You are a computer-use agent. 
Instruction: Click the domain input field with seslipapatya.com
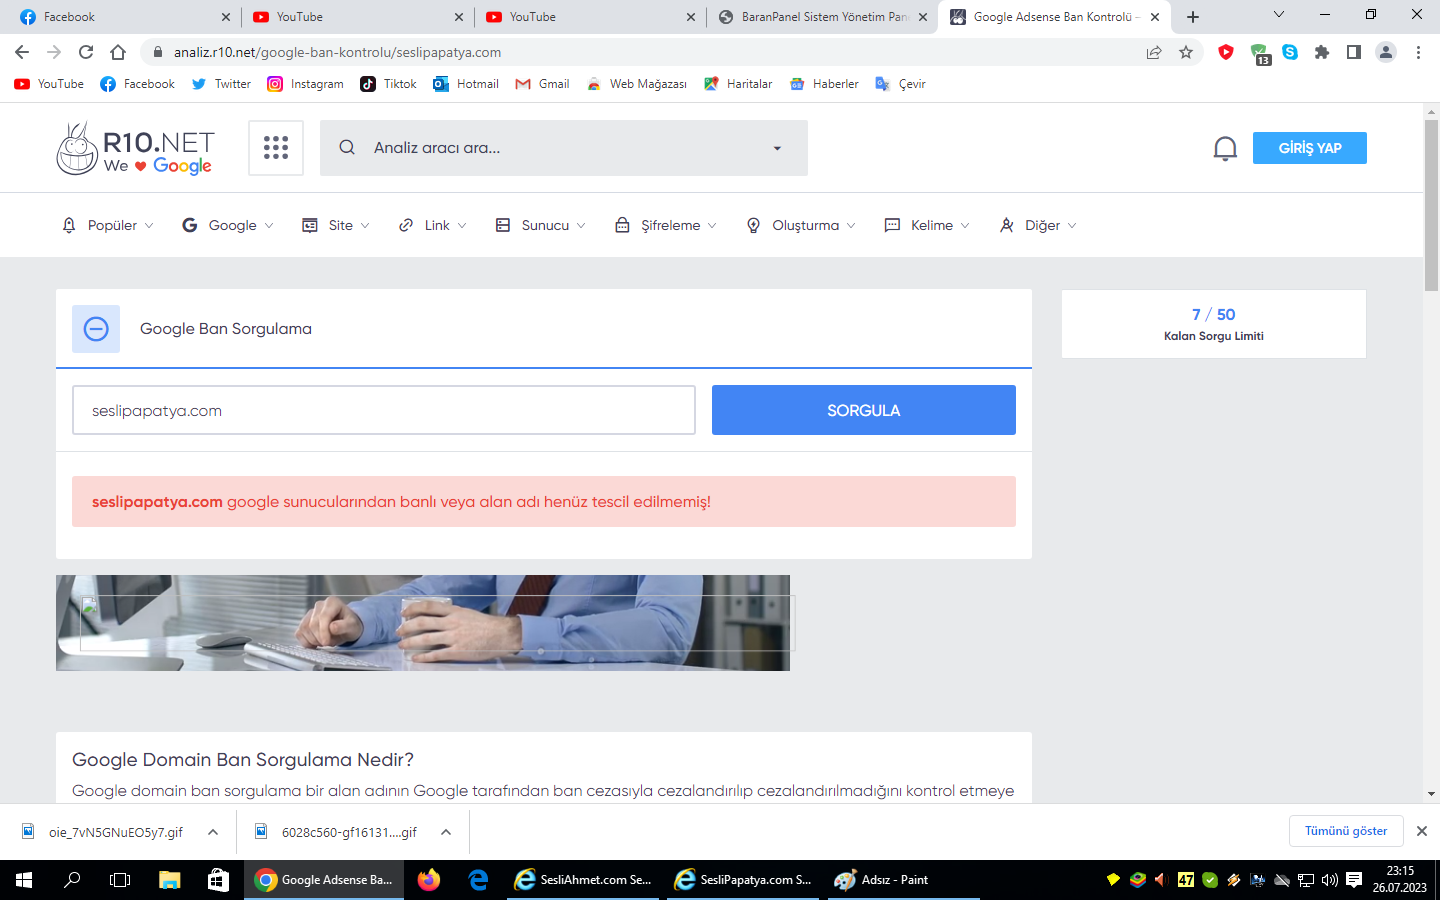[384, 410]
